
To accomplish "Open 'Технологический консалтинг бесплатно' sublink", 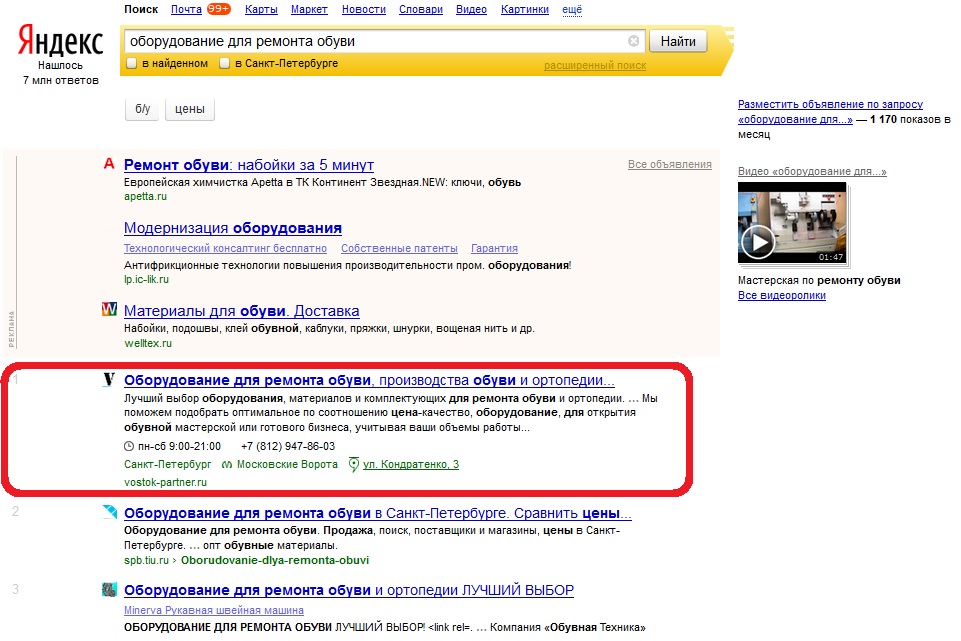I will pyautogui.click(x=225, y=248).
